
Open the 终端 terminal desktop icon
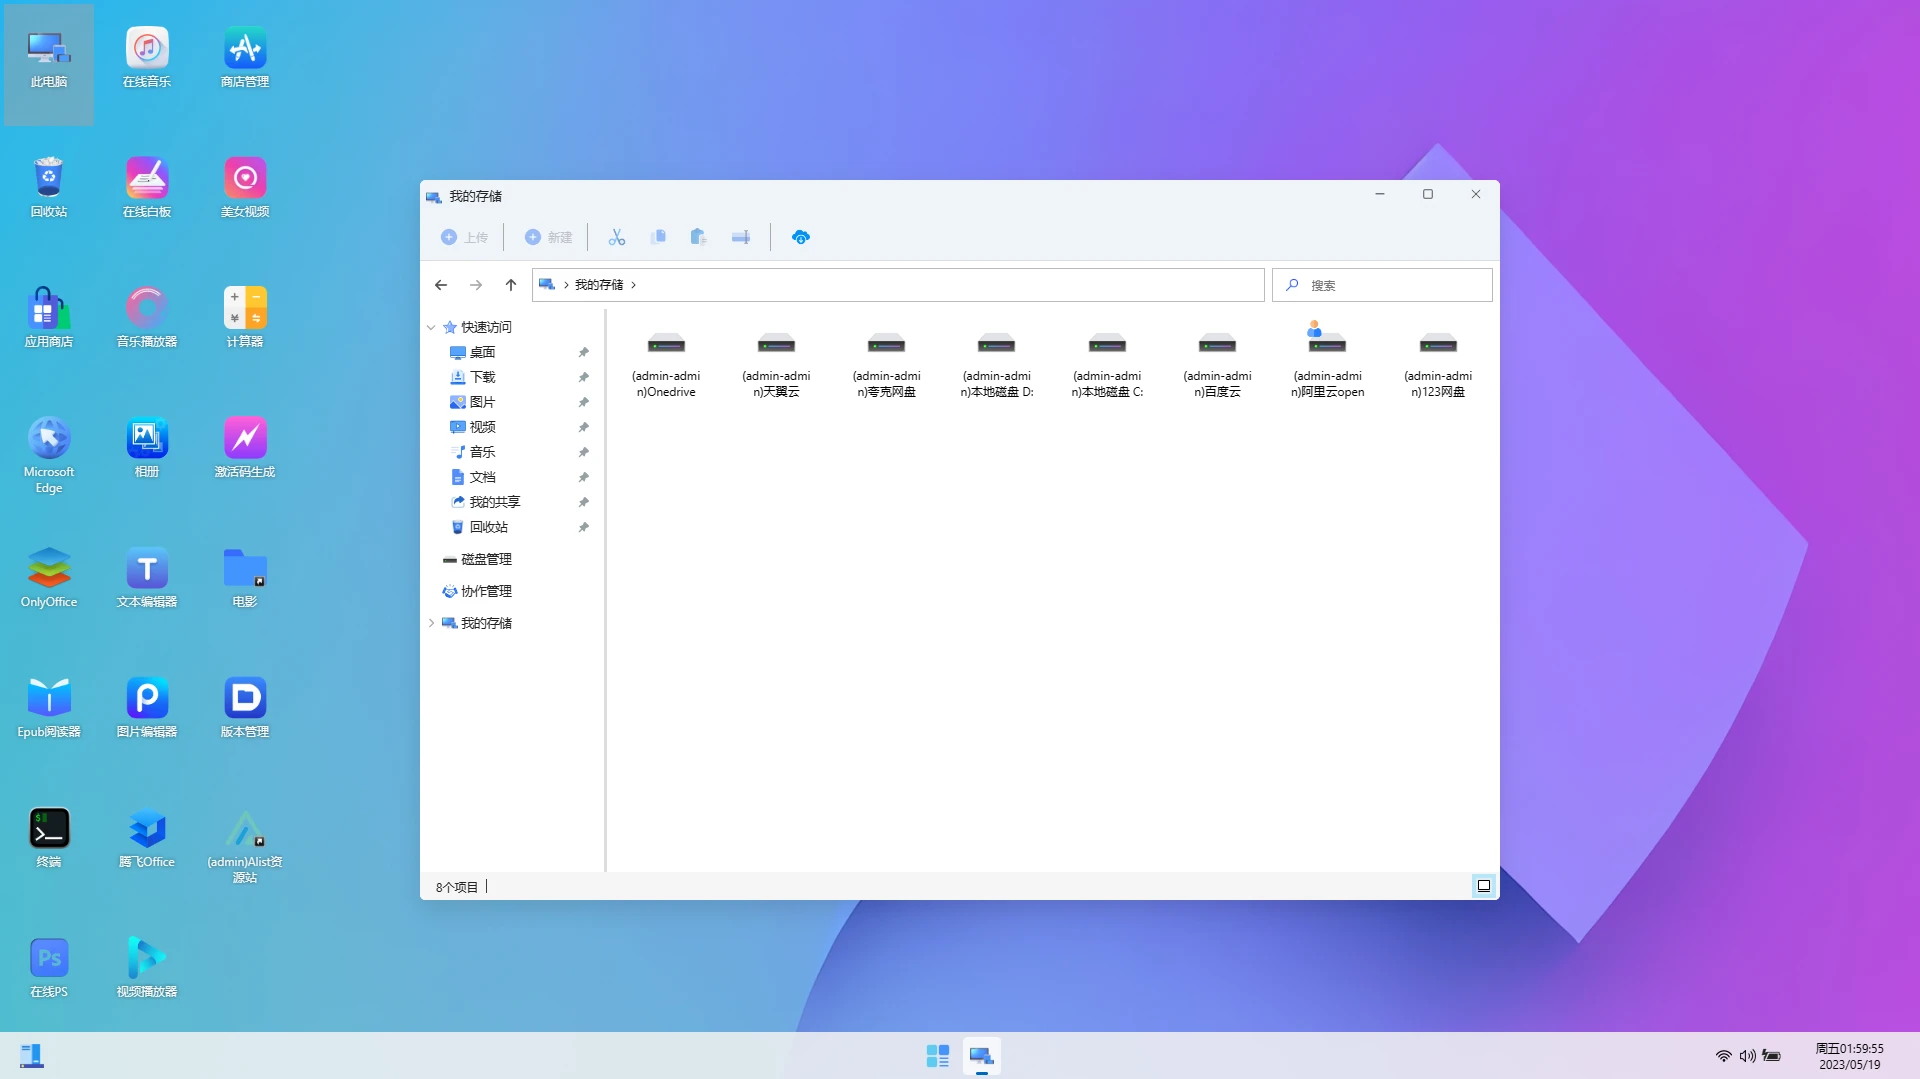(49, 838)
